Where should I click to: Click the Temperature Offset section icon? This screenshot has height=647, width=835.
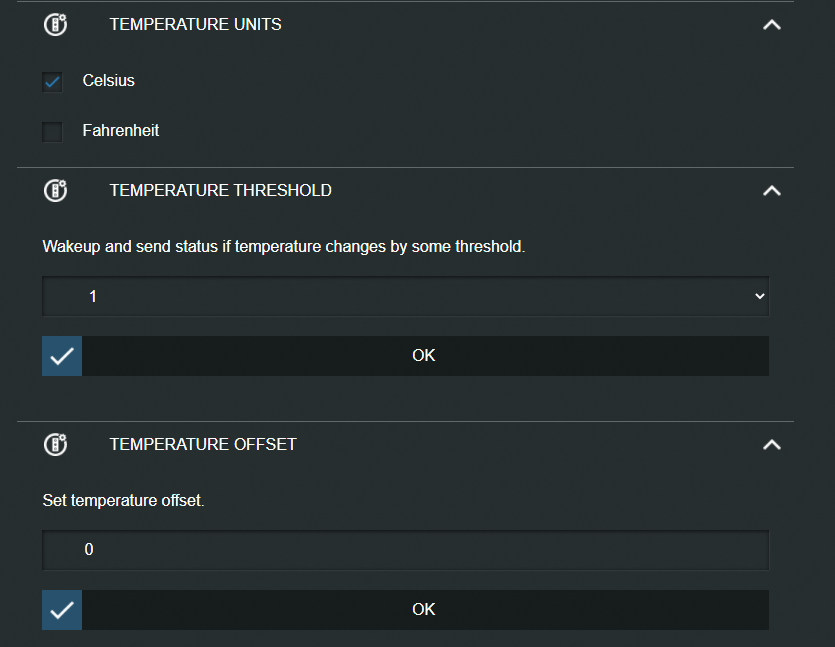[x=55, y=445]
